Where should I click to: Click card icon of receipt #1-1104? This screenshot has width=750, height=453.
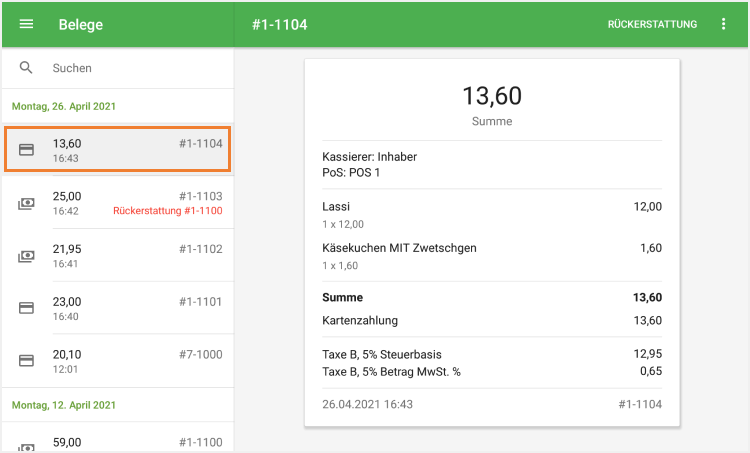pos(27,150)
